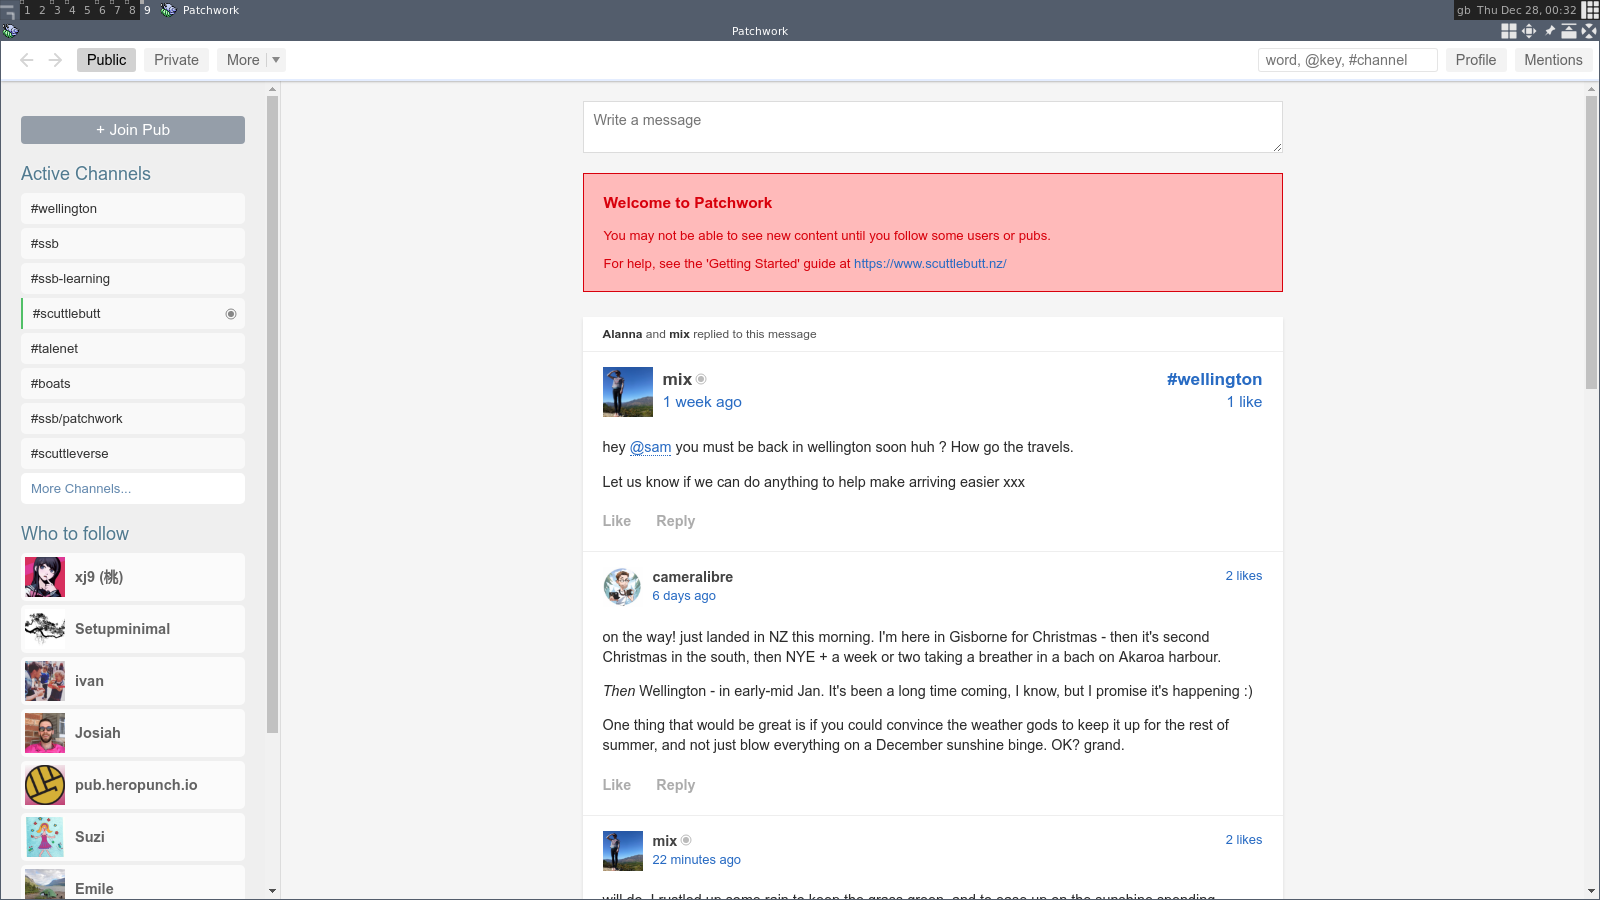Open the 22 minutes ago timestamp
The image size is (1600, 900).
pyautogui.click(x=697, y=860)
